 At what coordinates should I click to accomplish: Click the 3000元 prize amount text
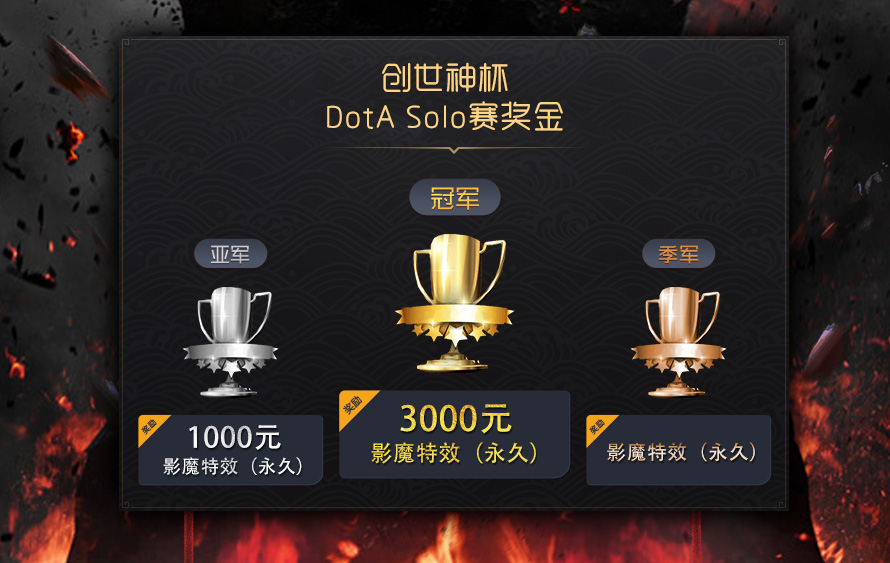coord(455,419)
